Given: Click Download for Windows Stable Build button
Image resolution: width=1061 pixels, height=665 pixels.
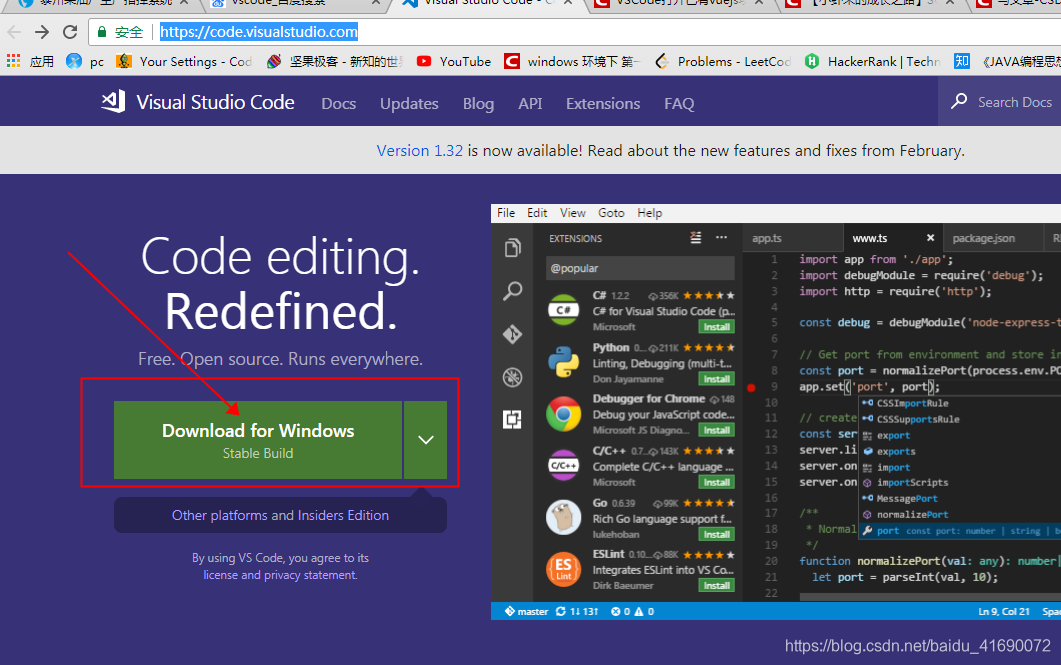Looking at the screenshot, I should tap(258, 440).
